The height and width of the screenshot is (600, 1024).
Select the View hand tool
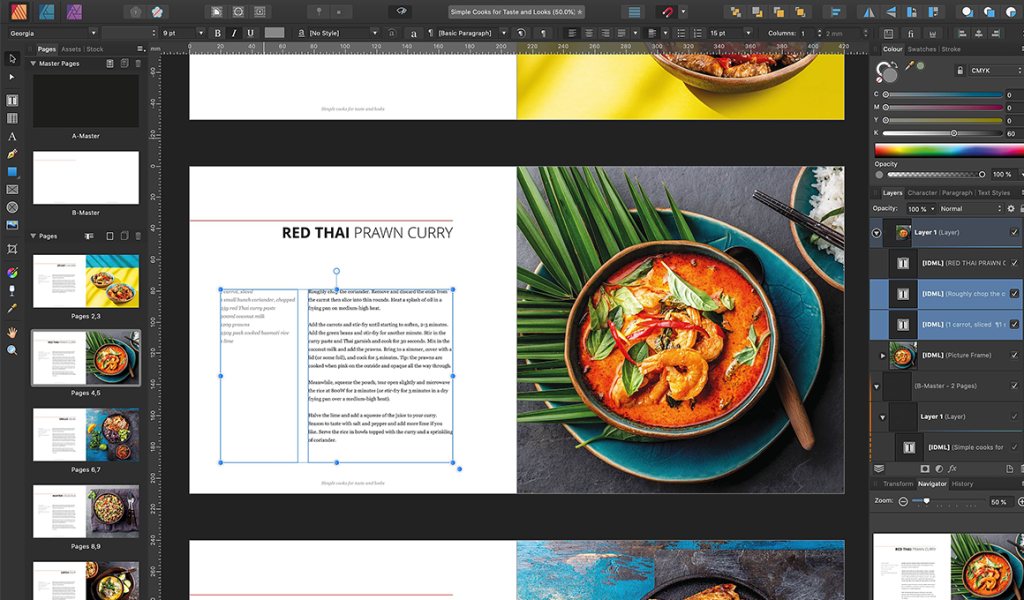point(12,332)
